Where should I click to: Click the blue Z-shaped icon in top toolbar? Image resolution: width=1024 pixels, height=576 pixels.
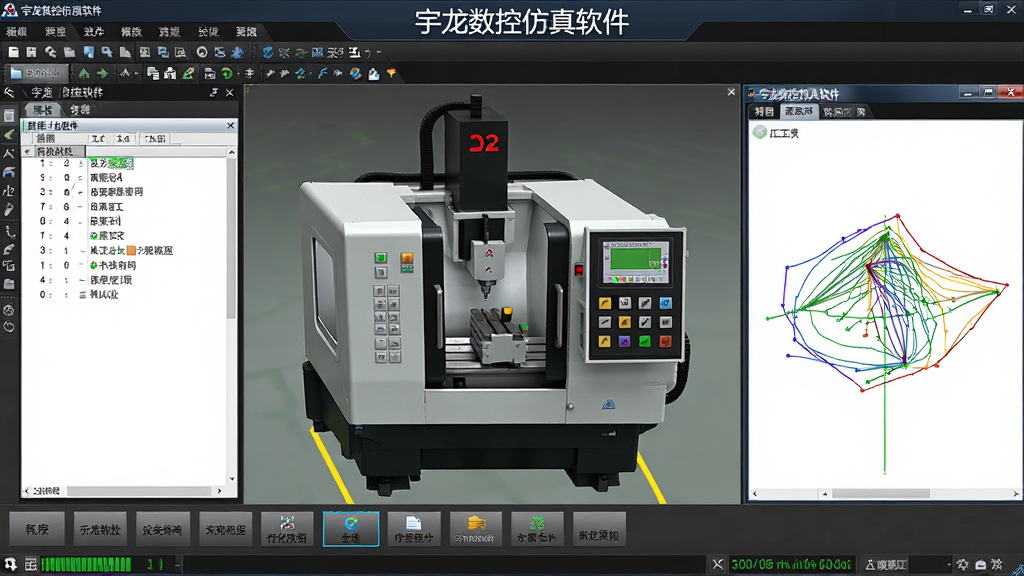click(268, 52)
